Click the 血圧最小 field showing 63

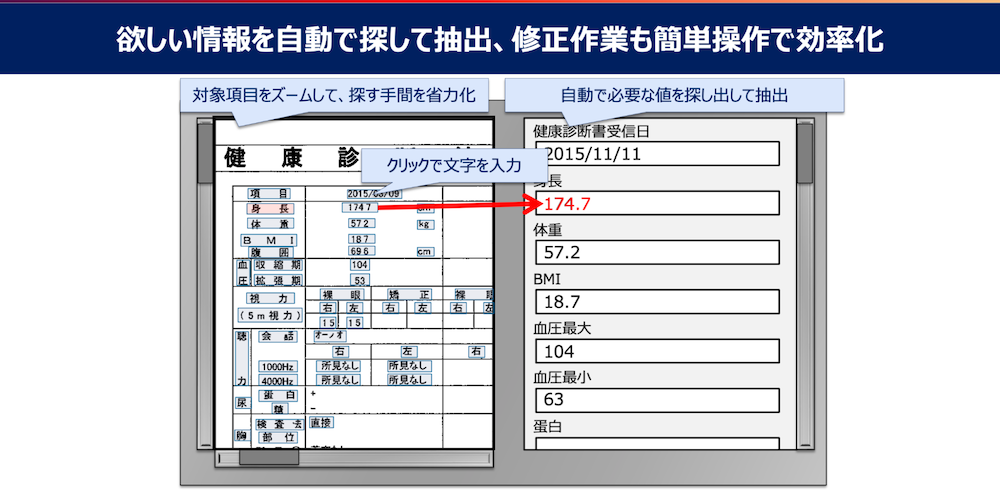[x=657, y=400]
